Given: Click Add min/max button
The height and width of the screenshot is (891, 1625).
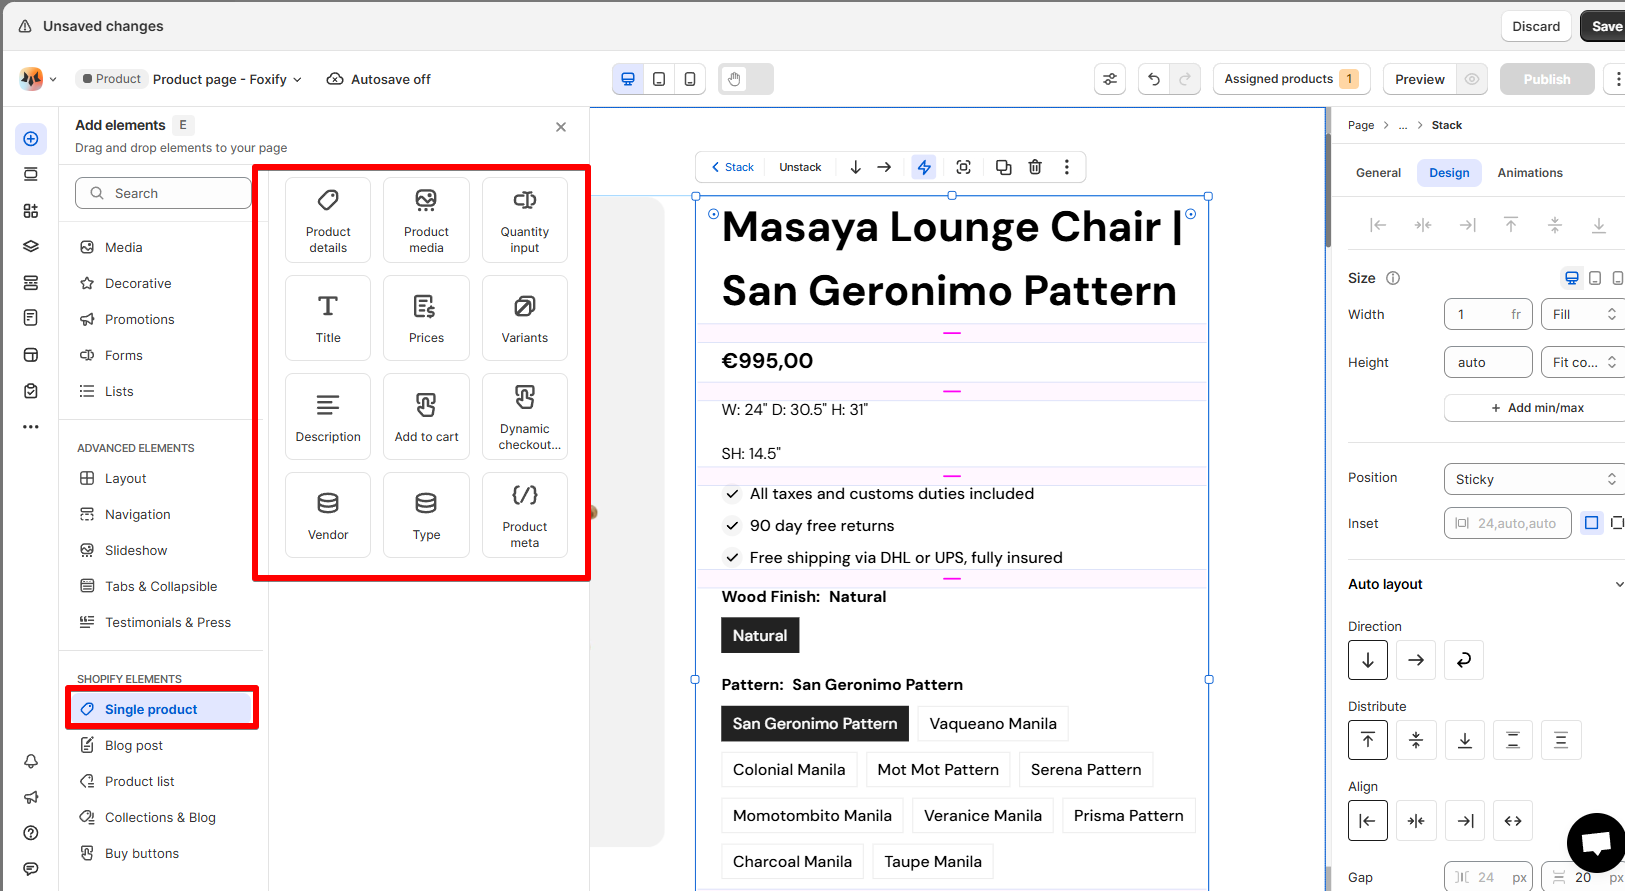Looking at the screenshot, I should (x=1537, y=408).
